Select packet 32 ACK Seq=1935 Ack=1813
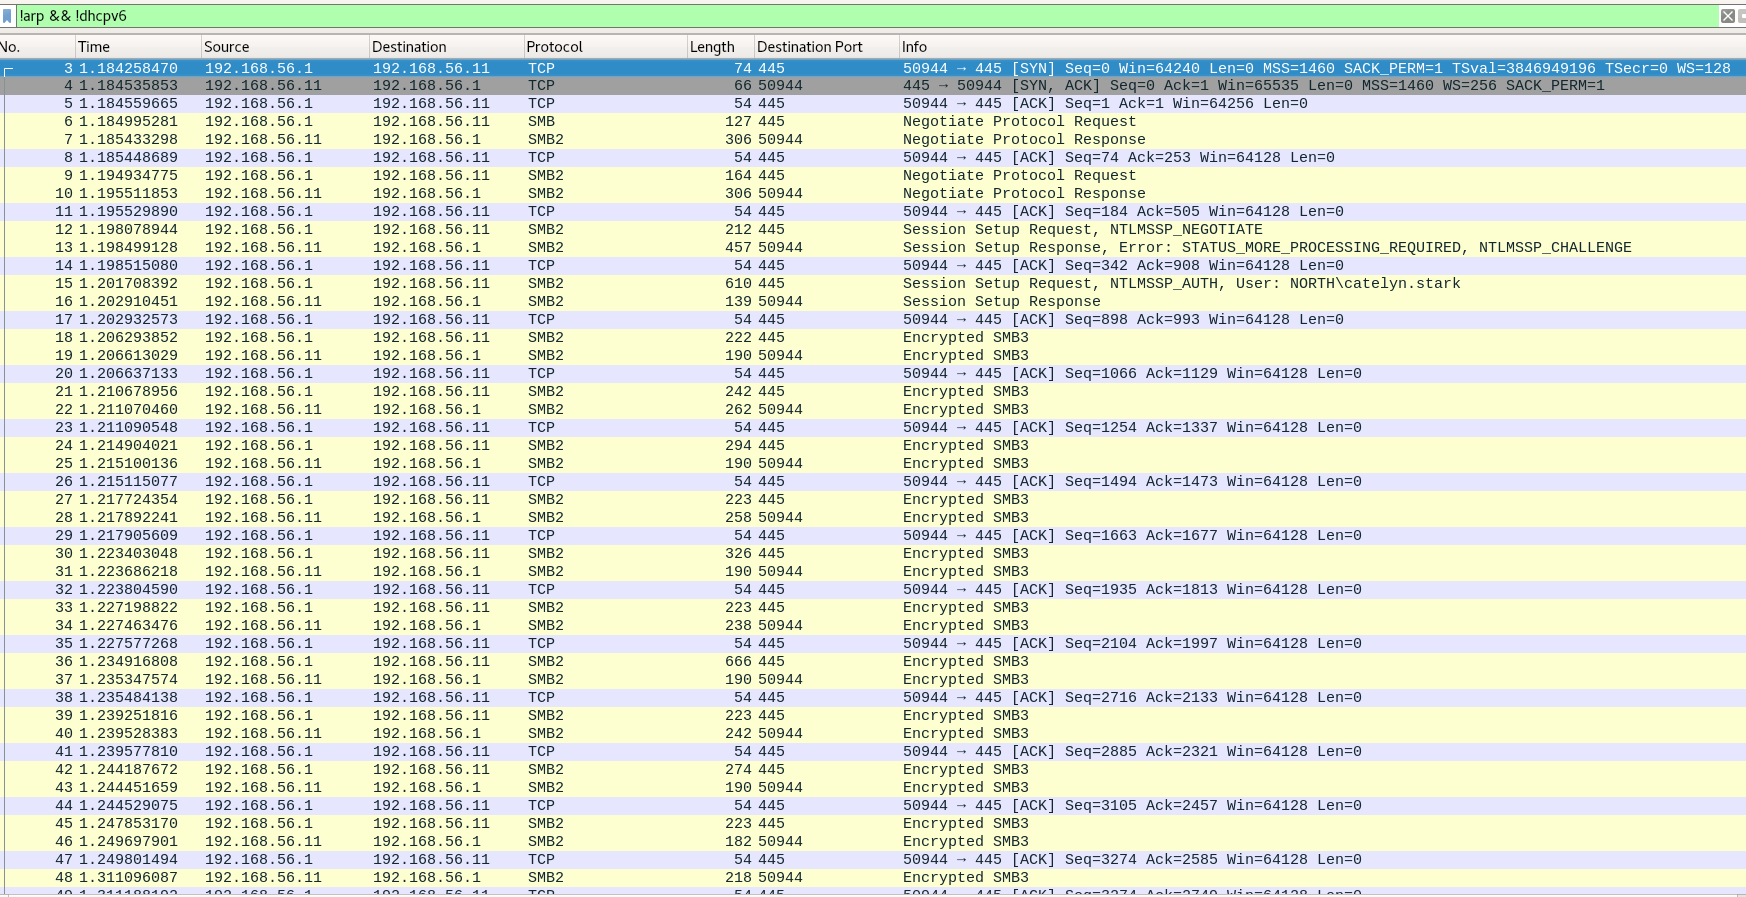The width and height of the screenshot is (1746, 897). pos(873,590)
